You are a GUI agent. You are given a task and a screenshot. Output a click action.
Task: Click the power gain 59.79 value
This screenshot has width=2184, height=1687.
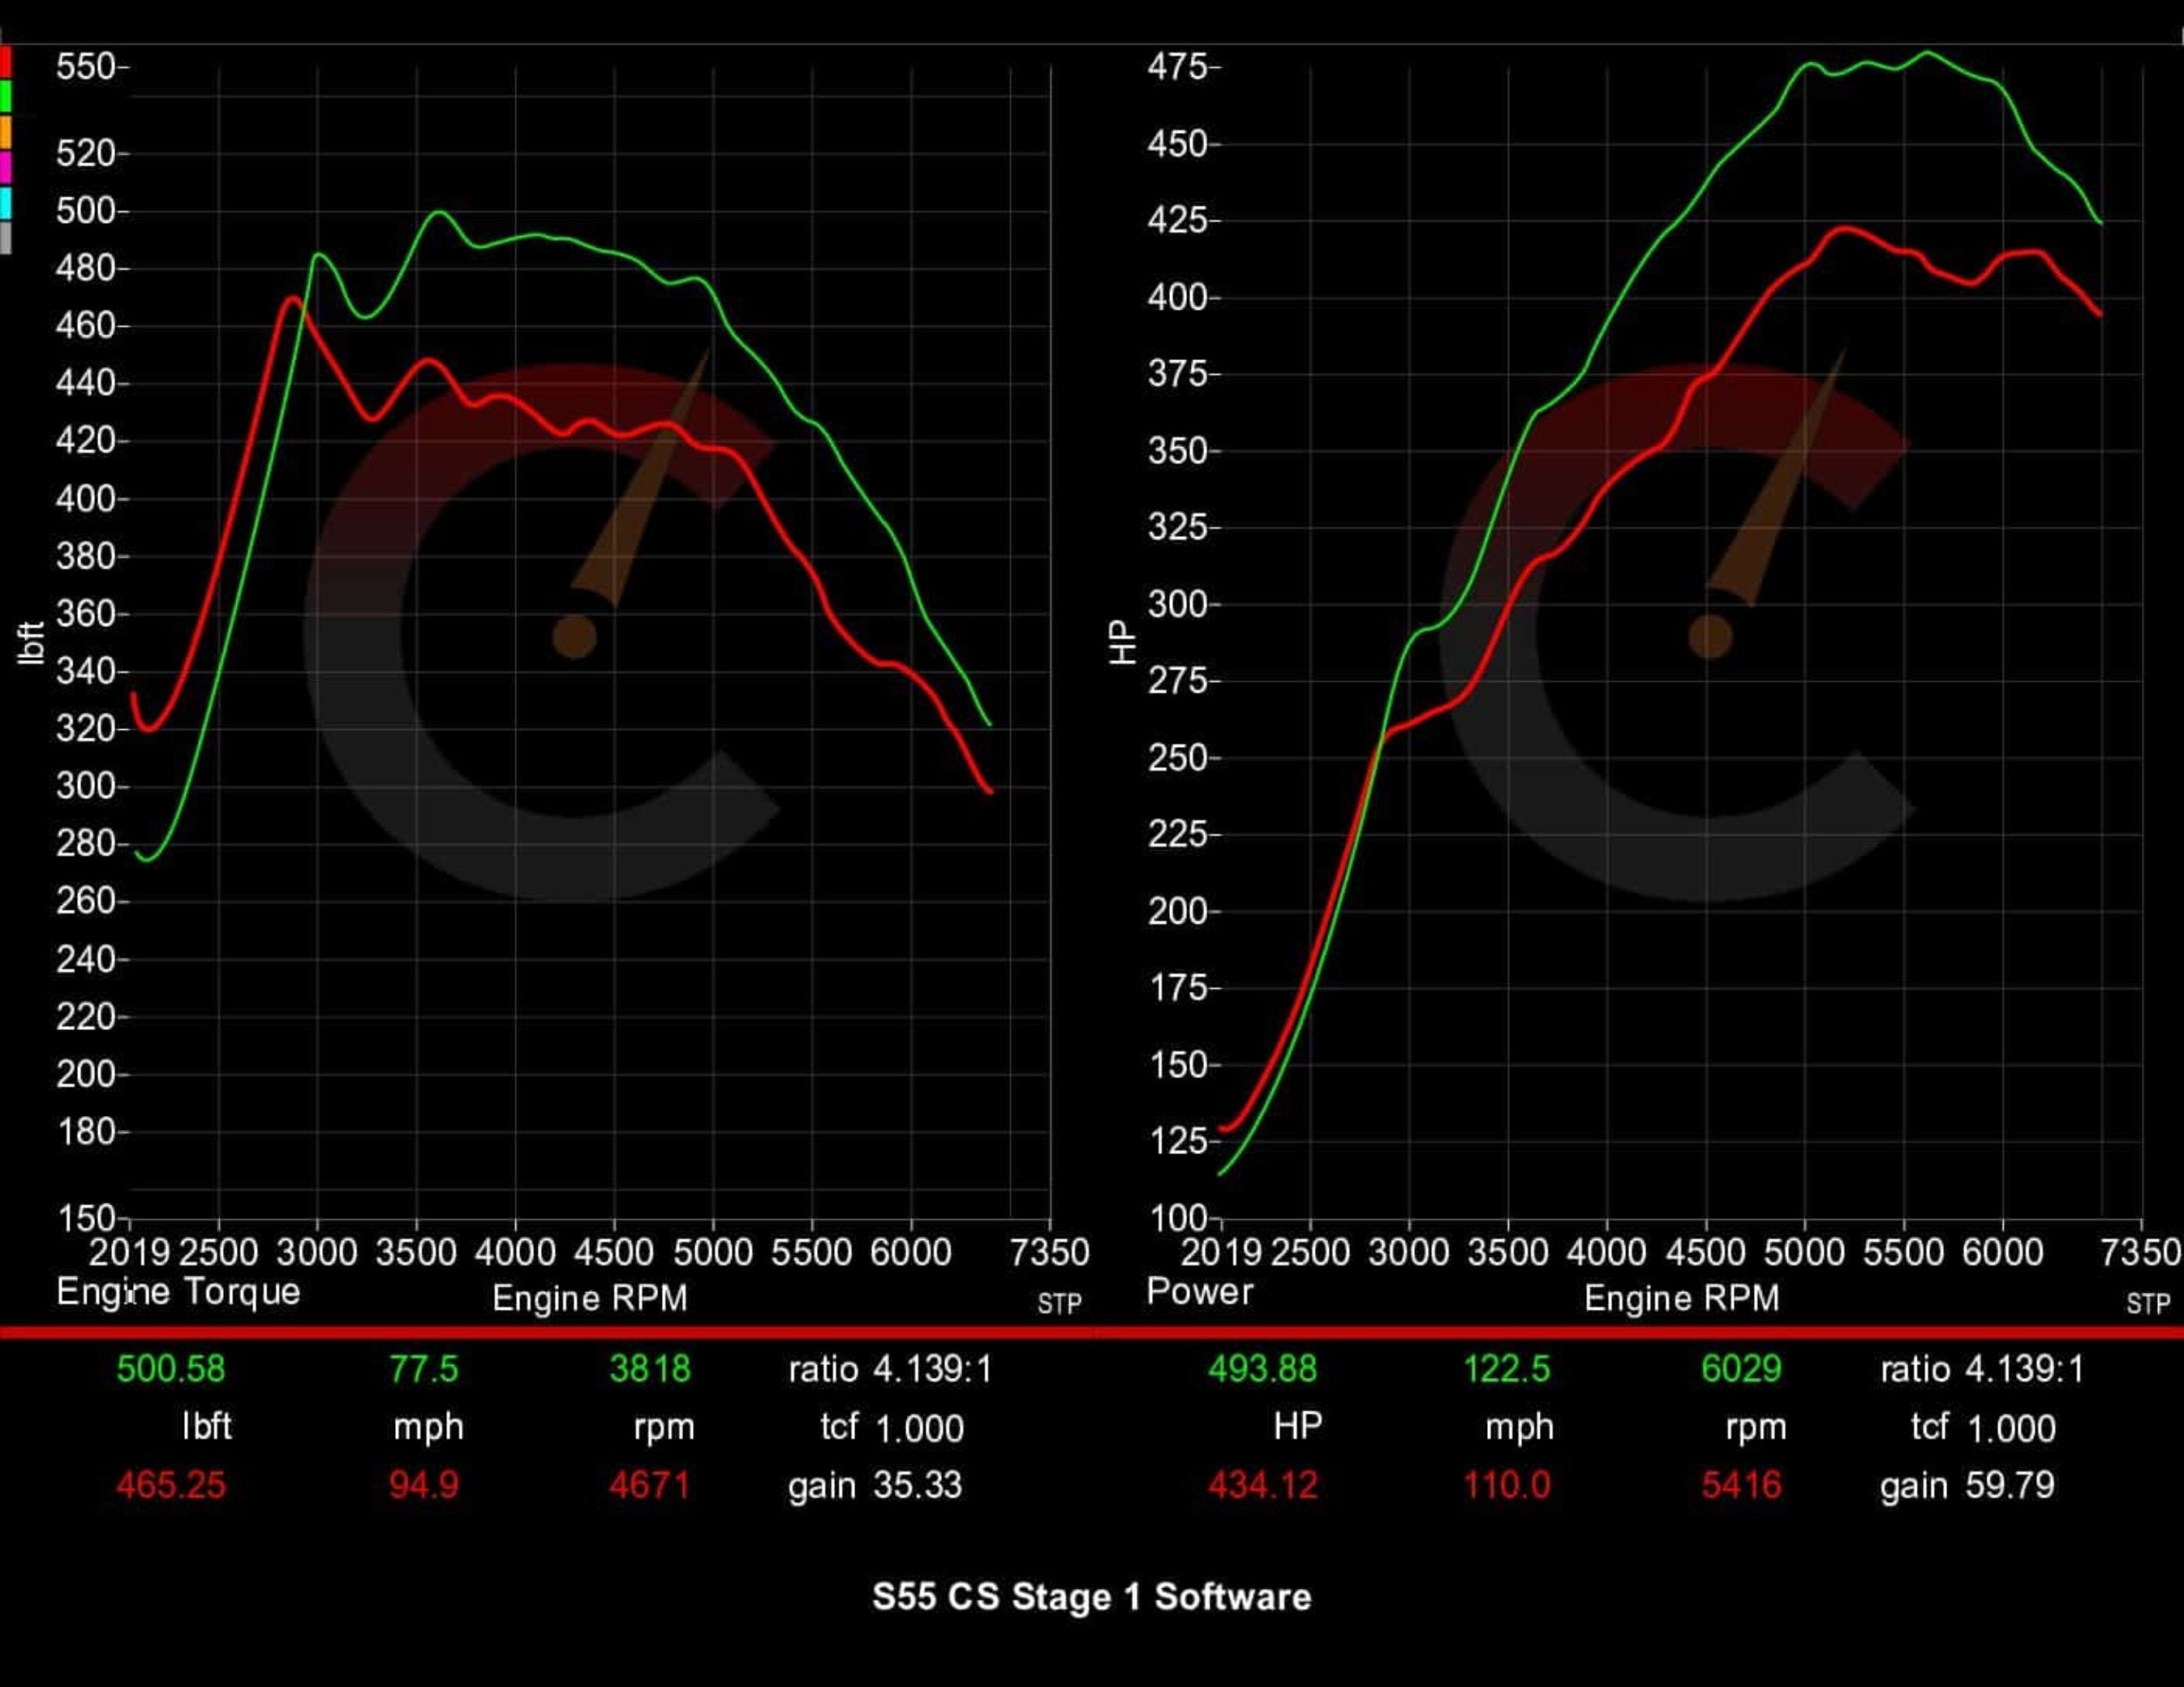pyautogui.click(x=2009, y=1485)
